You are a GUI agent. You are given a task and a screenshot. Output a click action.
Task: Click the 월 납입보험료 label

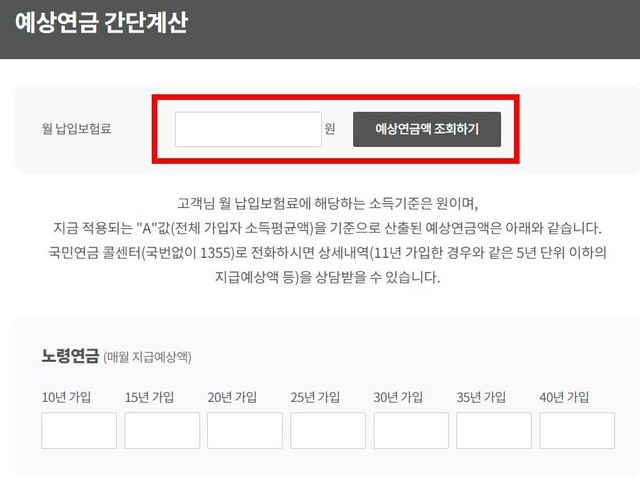click(76, 129)
